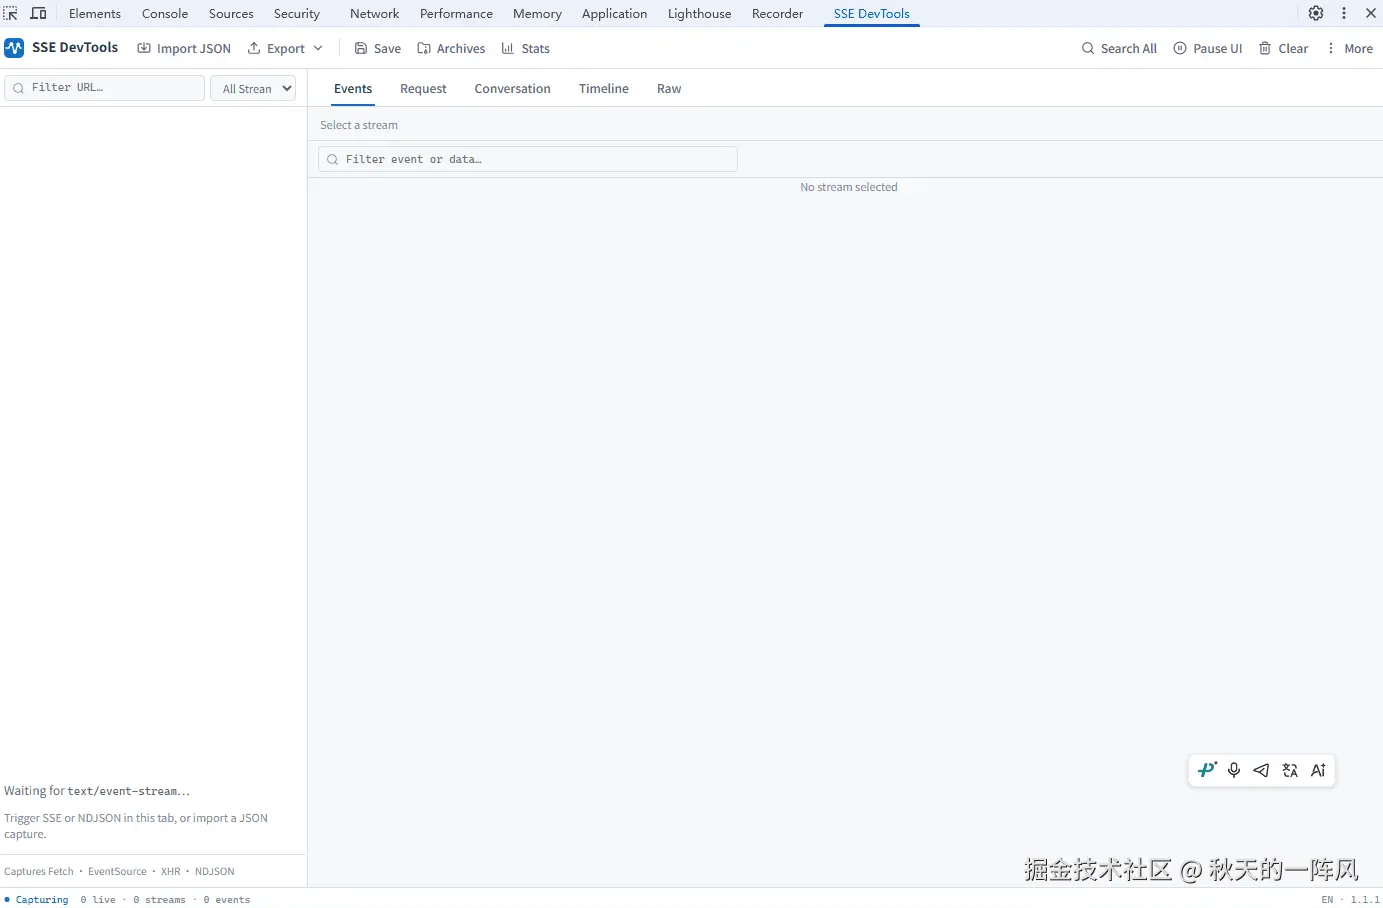
Task: Click the '0 streams' status bar text
Action: click(160, 900)
